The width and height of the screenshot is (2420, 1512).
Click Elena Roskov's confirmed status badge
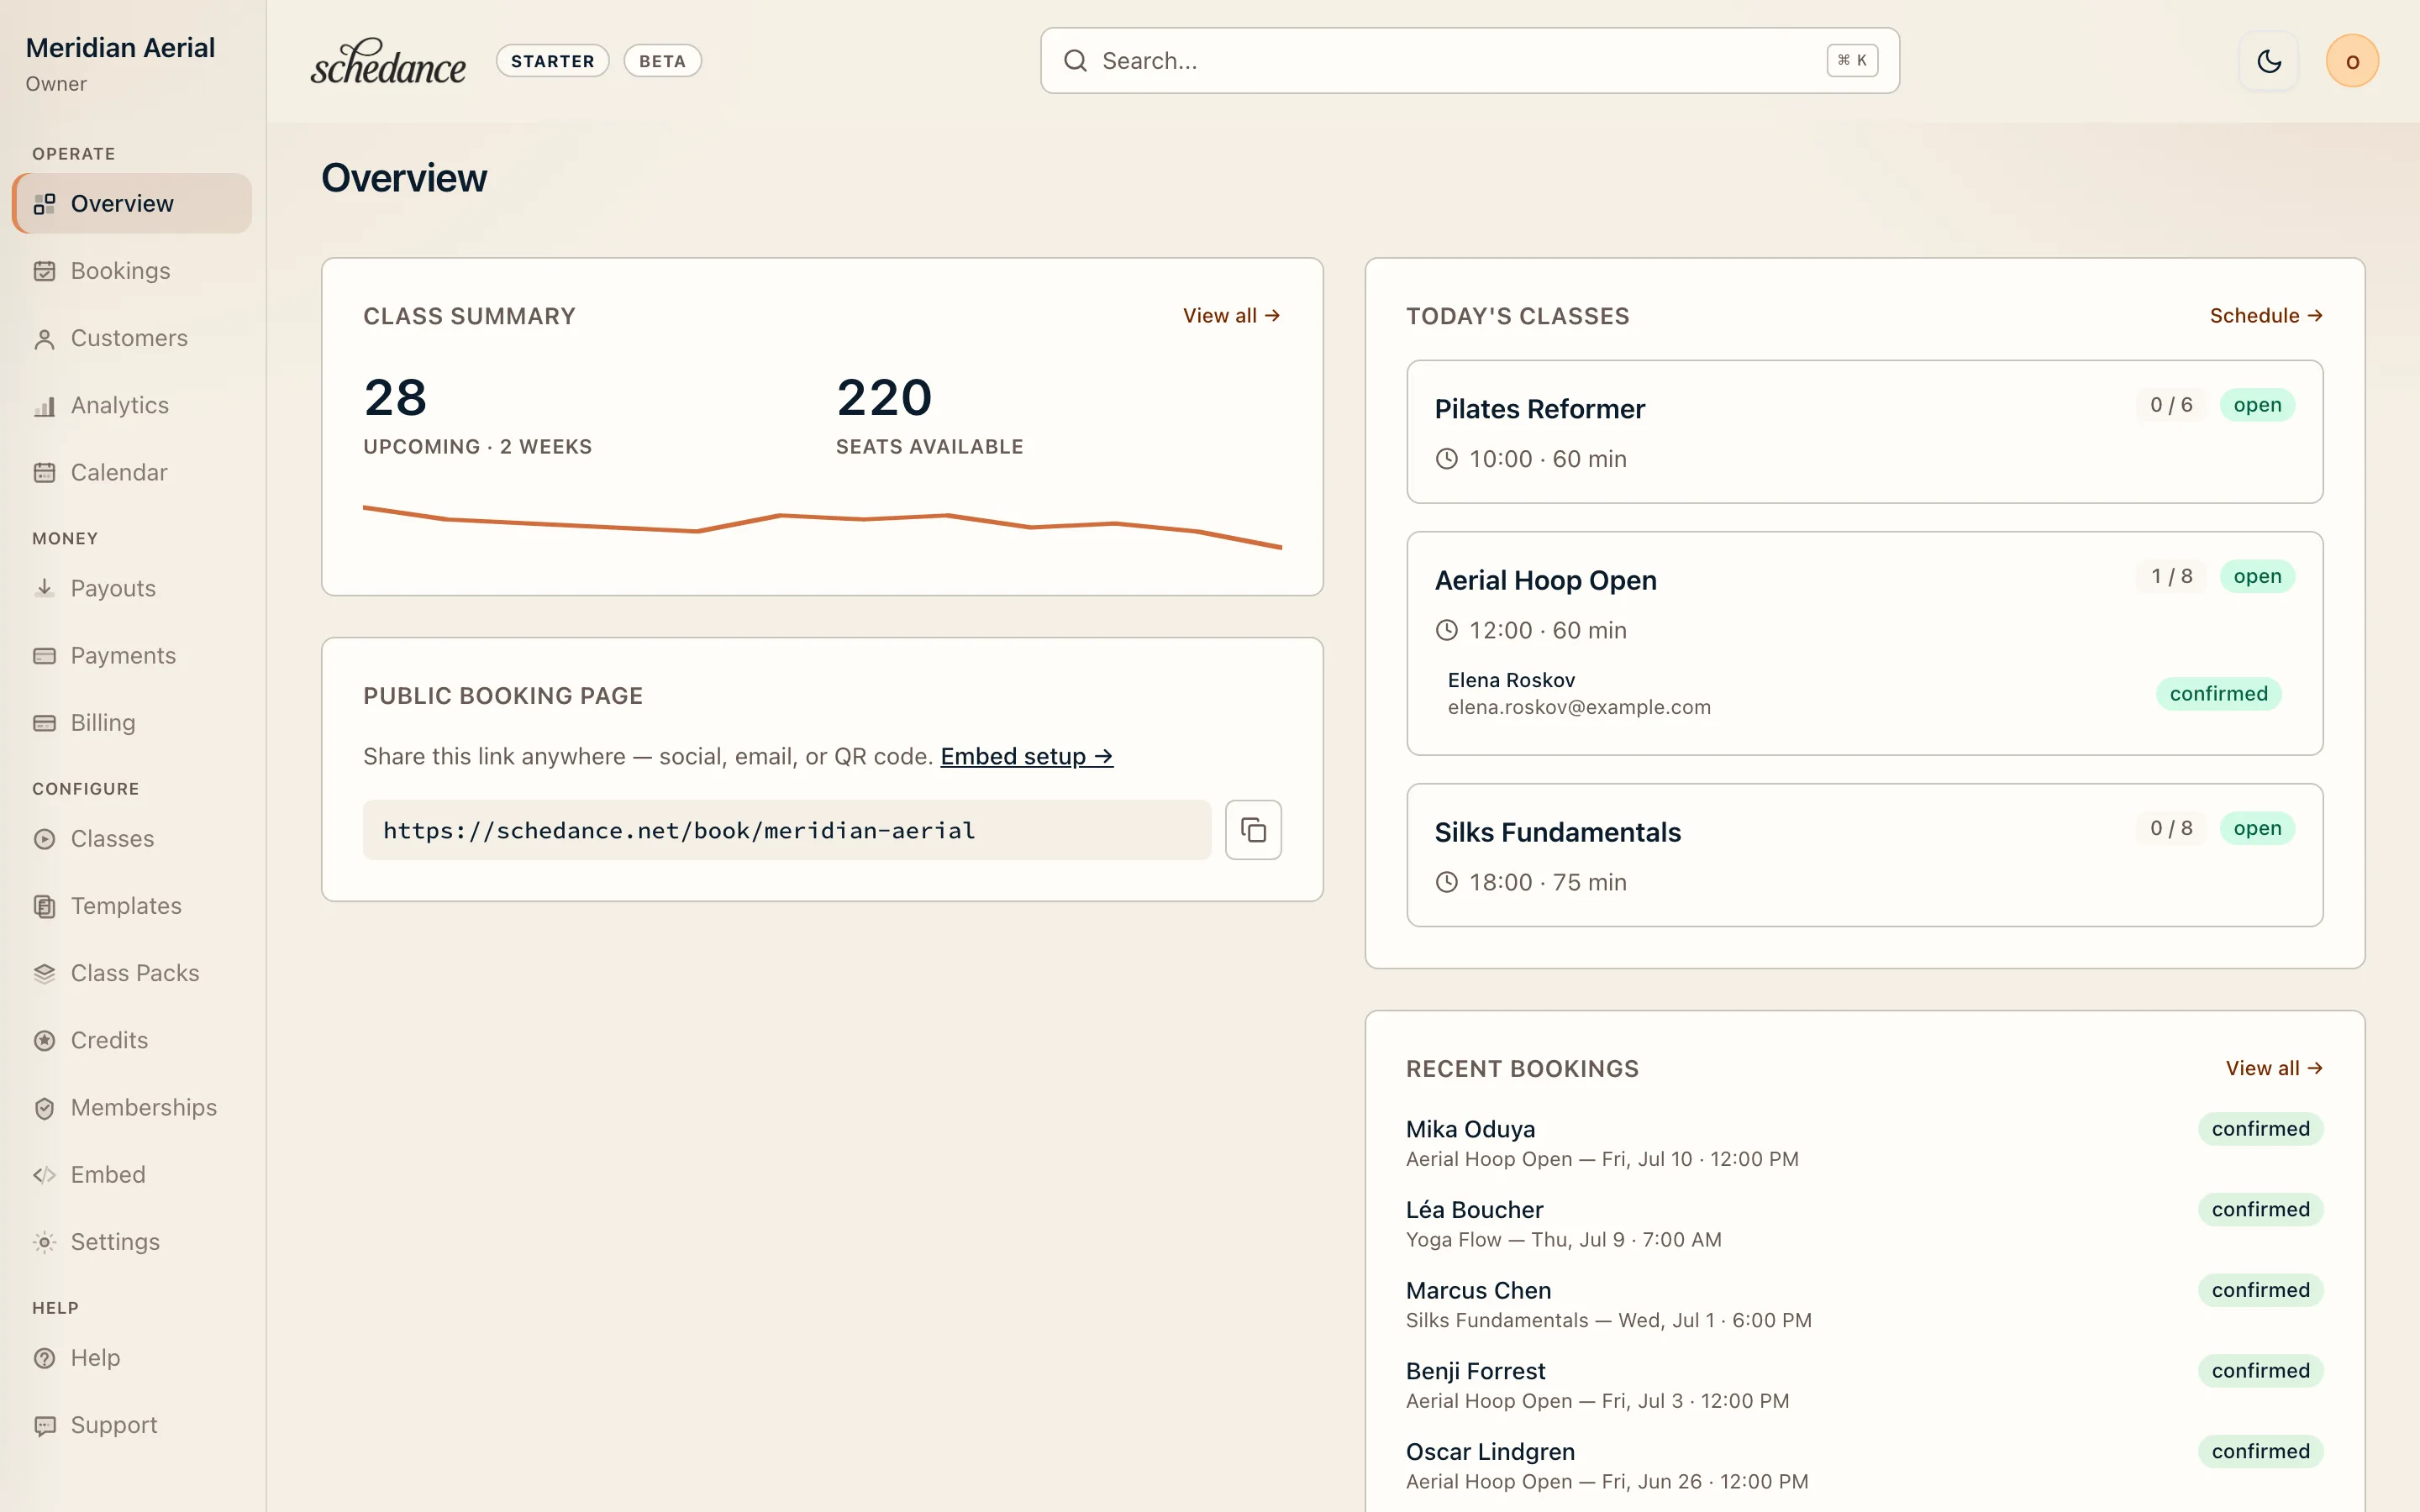[2218, 694]
